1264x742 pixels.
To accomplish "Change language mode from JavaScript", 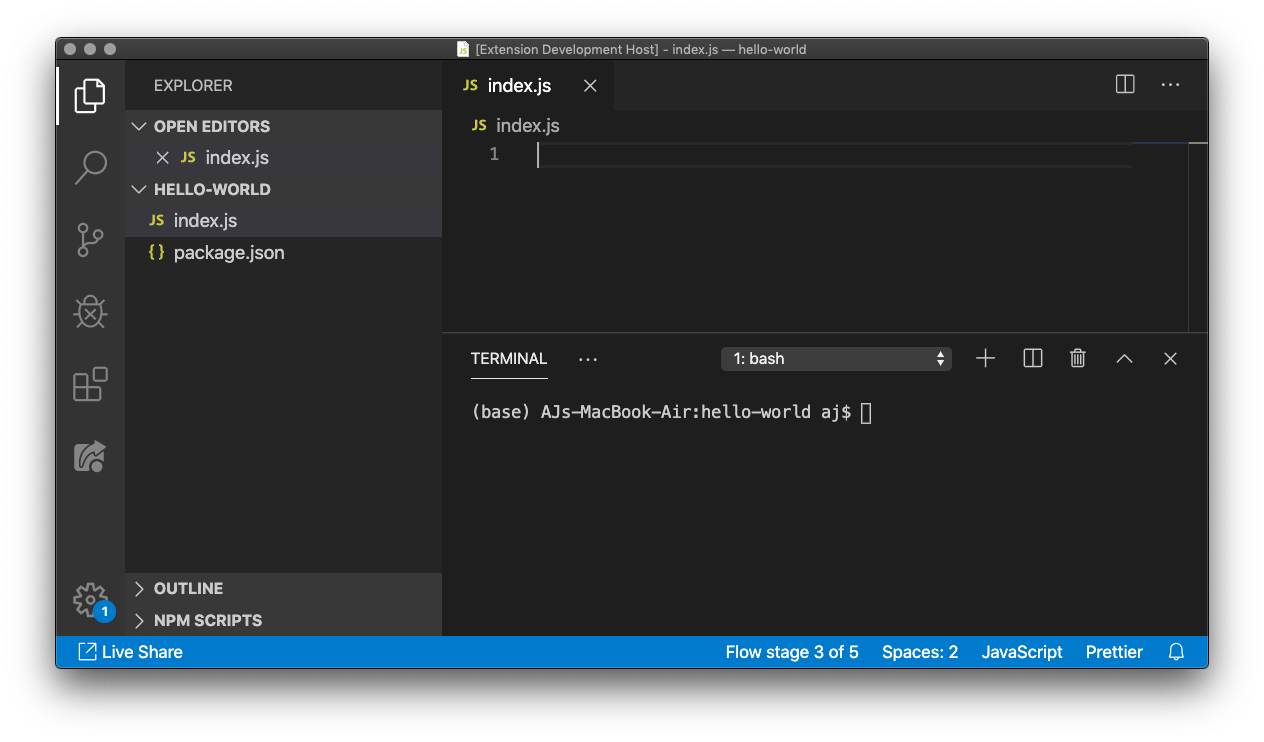I will (1021, 652).
